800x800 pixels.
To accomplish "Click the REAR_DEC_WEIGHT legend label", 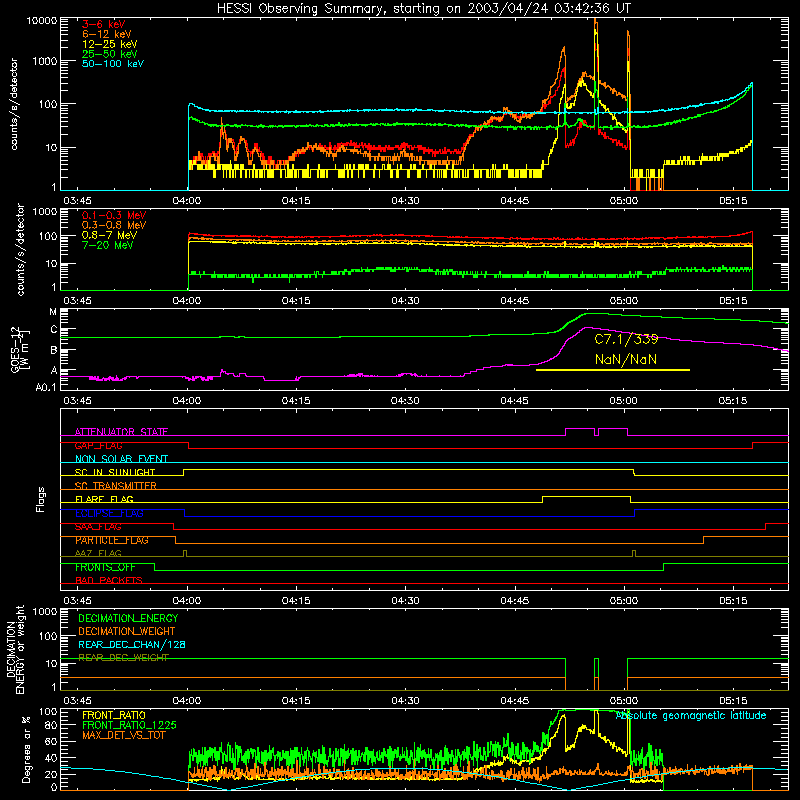I will click(x=123, y=658).
